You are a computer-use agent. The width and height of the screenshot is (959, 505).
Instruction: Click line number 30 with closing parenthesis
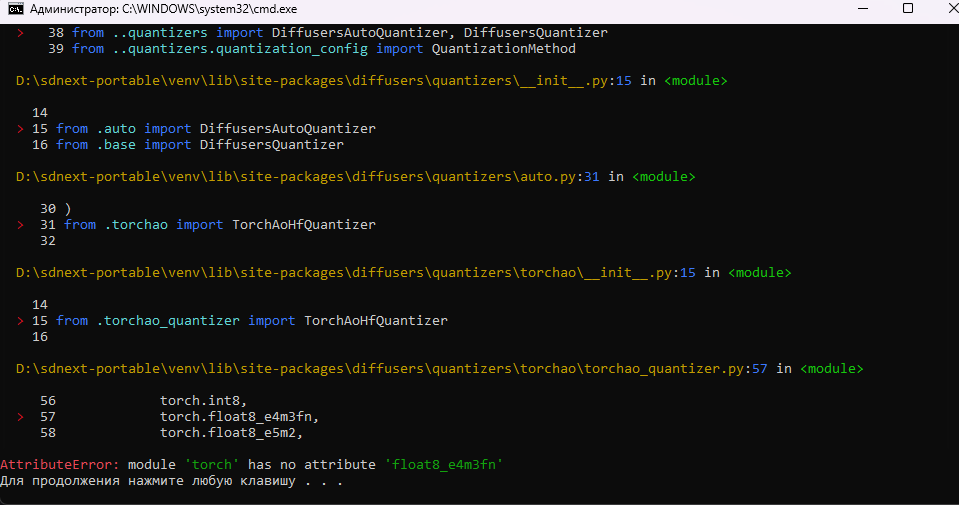56,208
